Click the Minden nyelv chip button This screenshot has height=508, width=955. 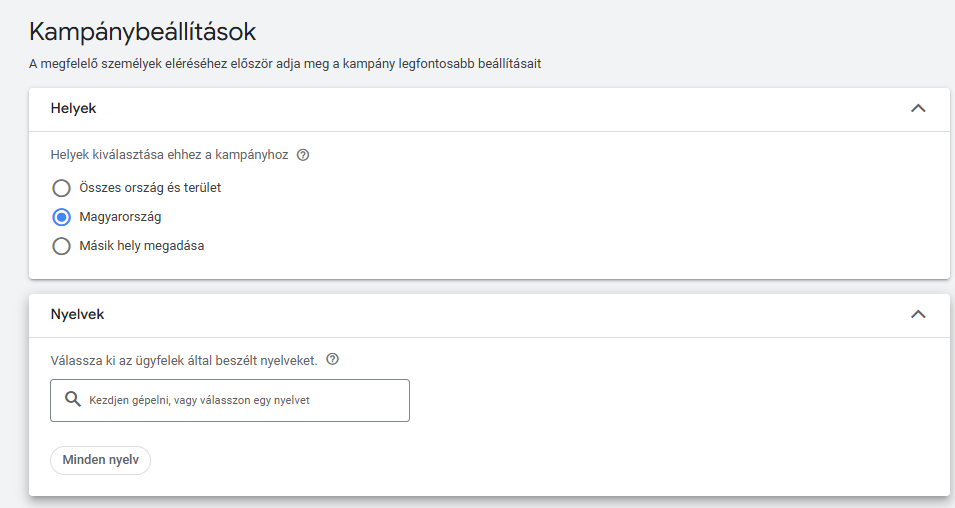(x=100, y=460)
